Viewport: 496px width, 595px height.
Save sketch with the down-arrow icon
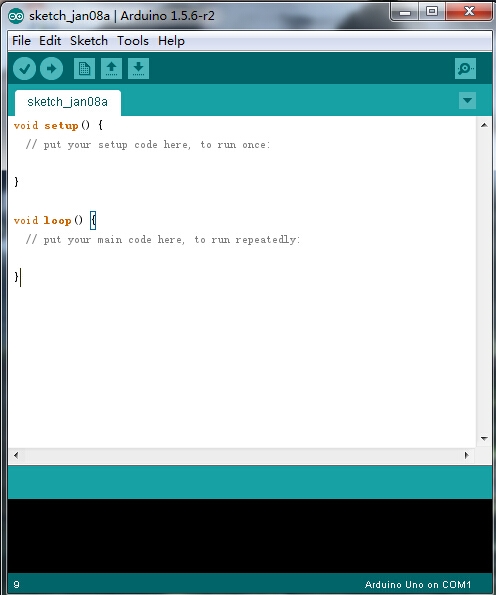click(139, 69)
